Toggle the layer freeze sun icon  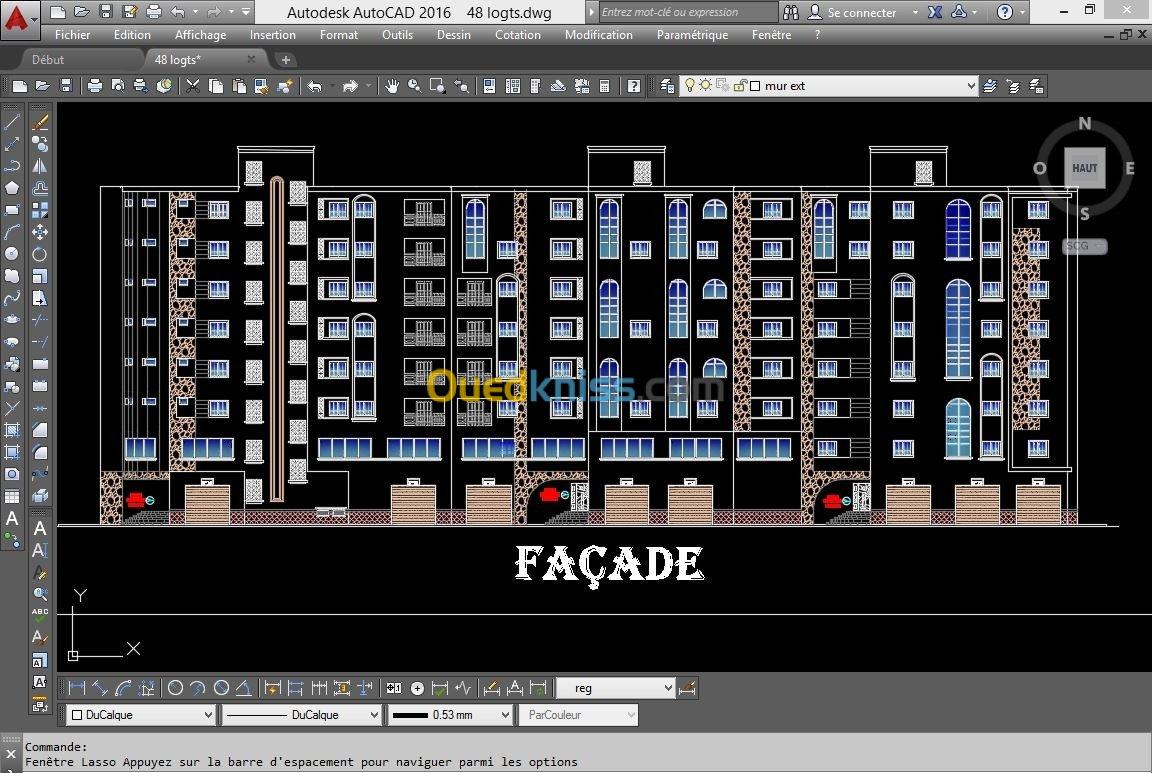[x=705, y=86]
